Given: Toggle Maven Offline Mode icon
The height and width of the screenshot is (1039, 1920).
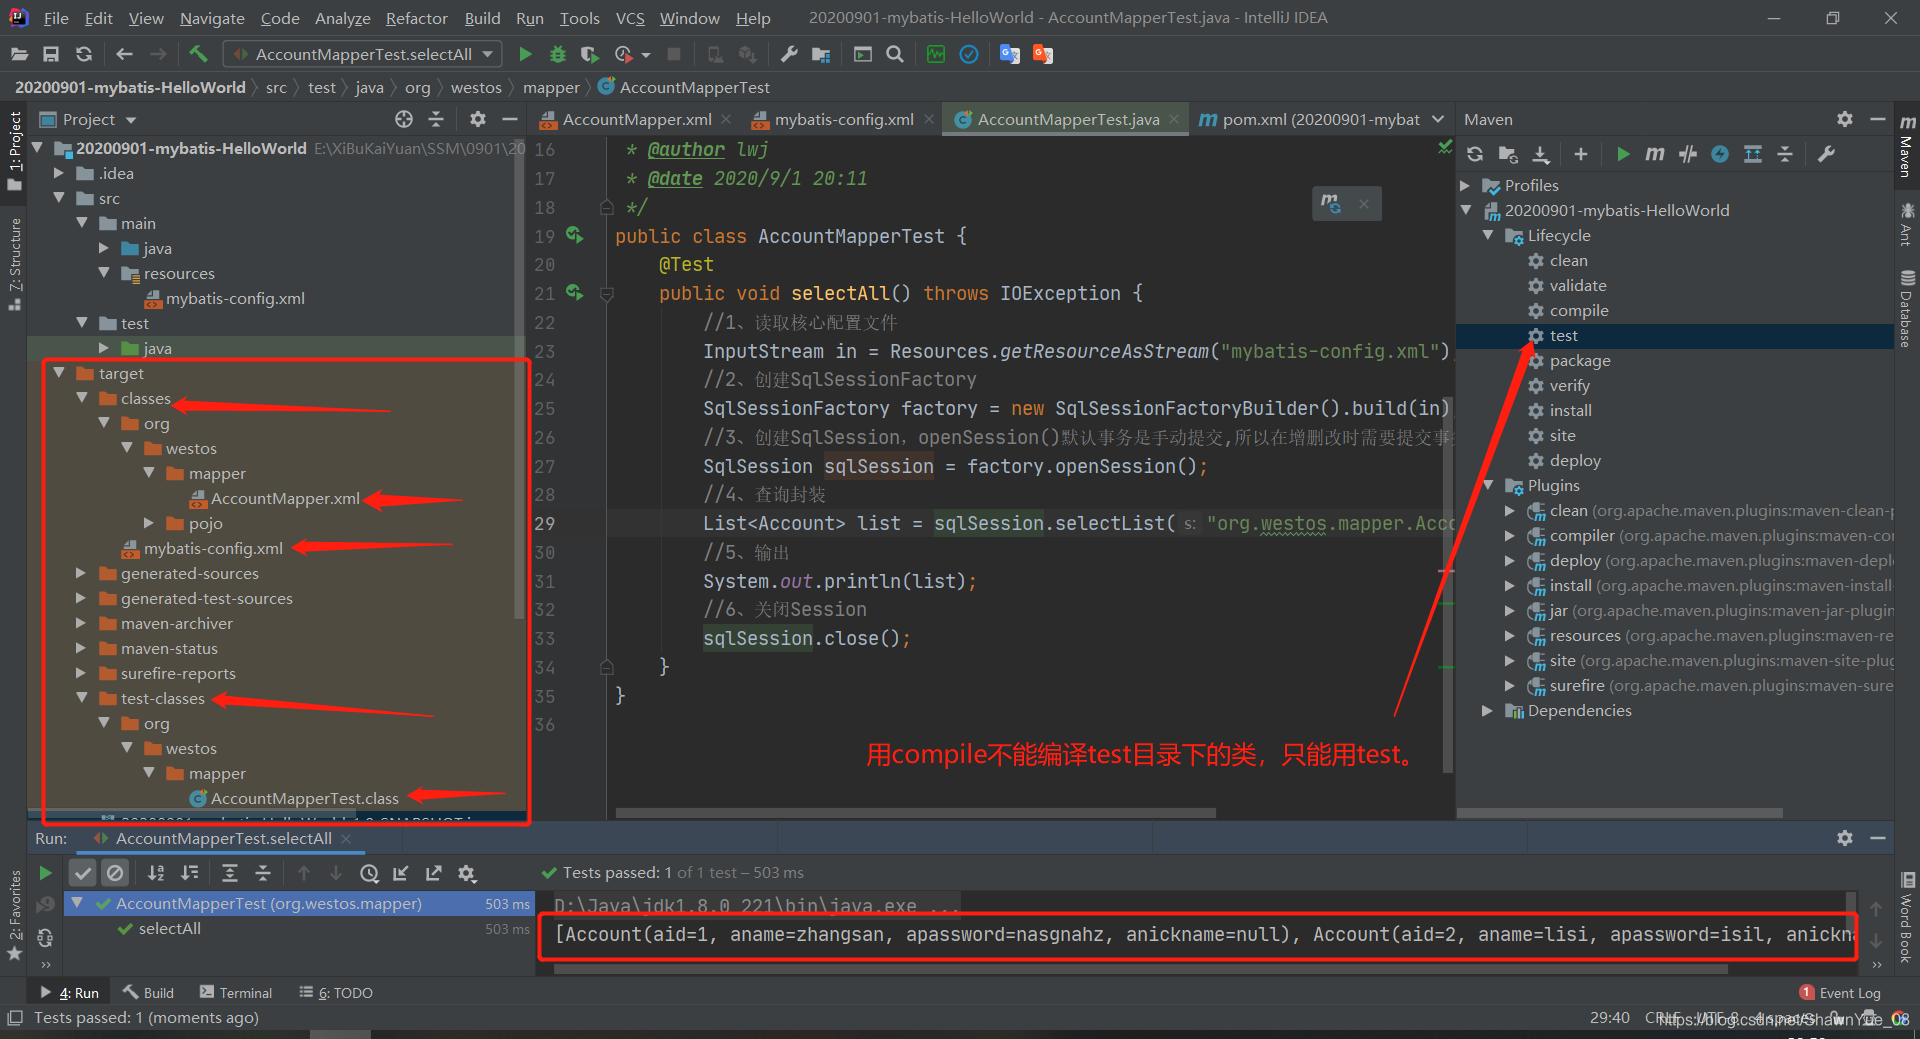Looking at the screenshot, I should [1688, 154].
